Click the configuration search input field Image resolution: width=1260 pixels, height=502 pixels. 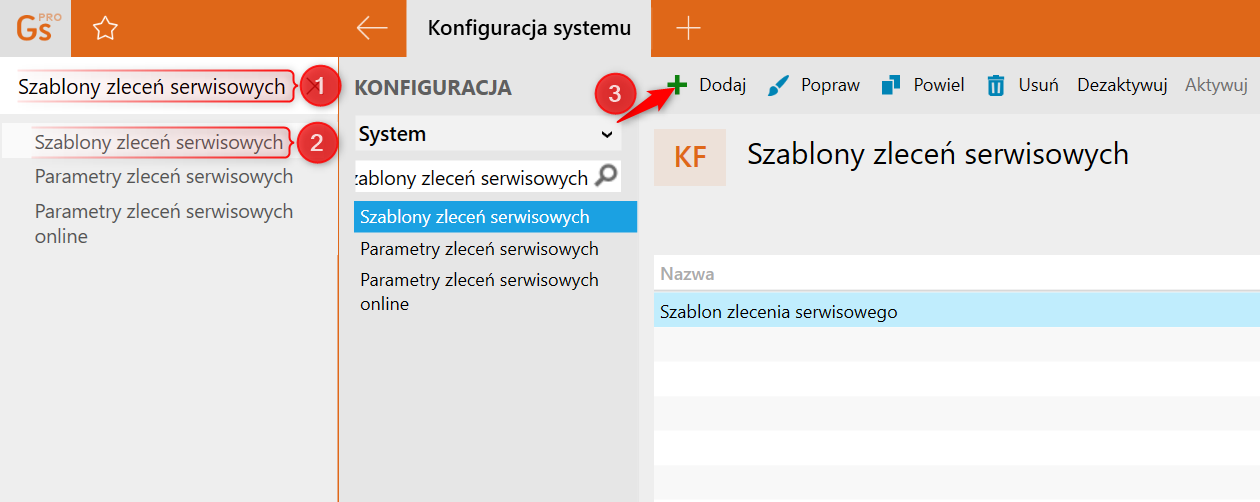474,178
